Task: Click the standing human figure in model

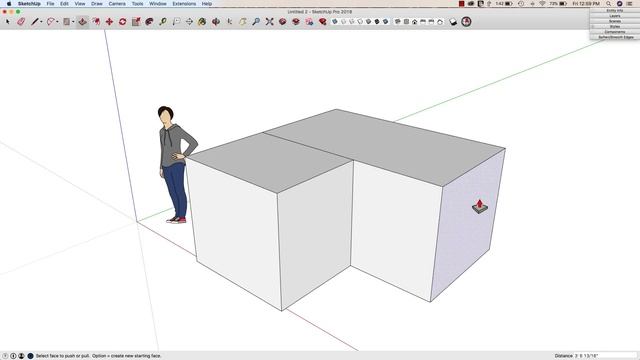Action: point(176,164)
